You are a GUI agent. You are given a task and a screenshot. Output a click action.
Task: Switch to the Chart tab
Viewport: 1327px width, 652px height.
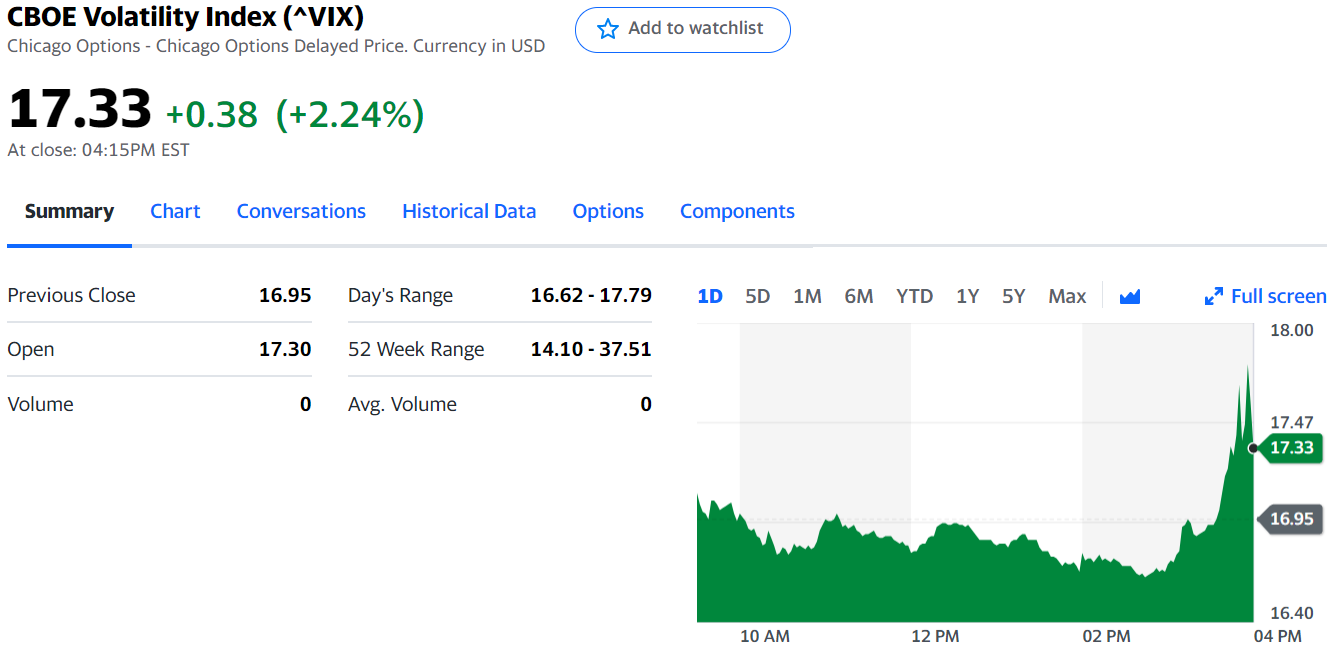click(175, 211)
